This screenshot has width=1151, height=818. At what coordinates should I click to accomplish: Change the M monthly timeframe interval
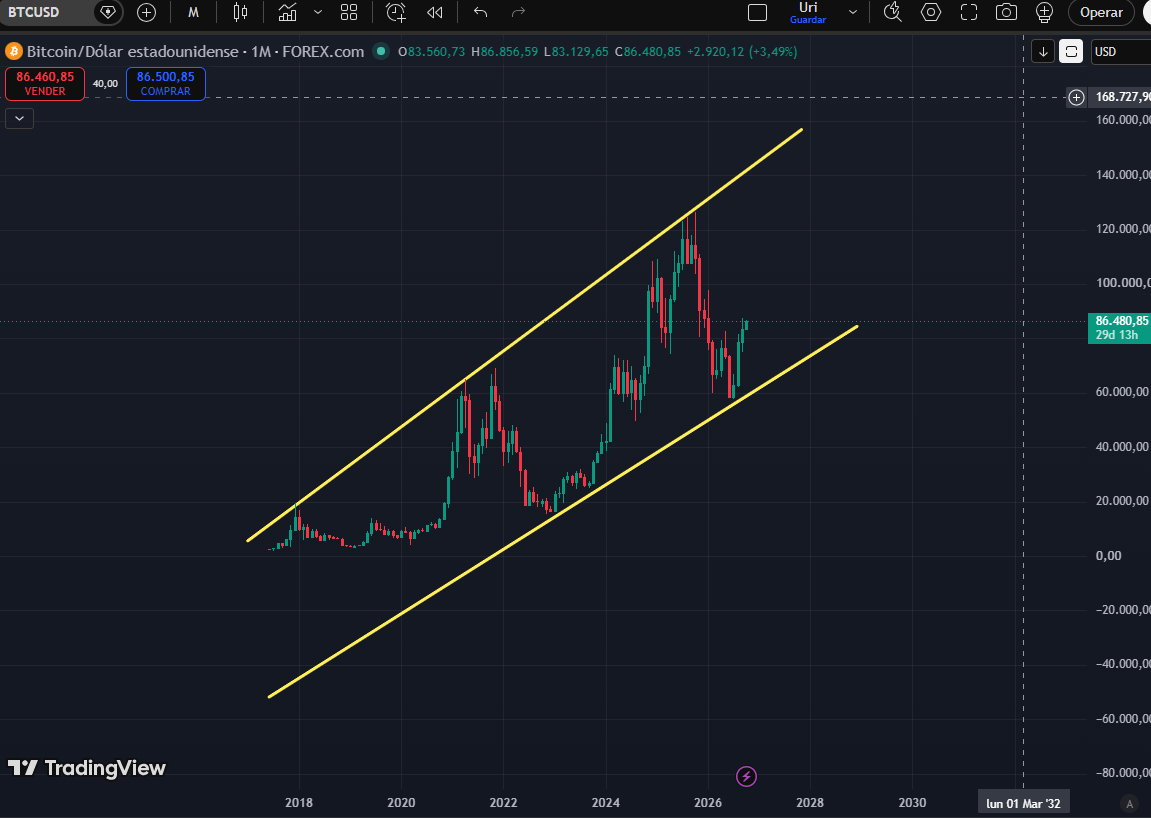pyautogui.click(x=193, y=12)
